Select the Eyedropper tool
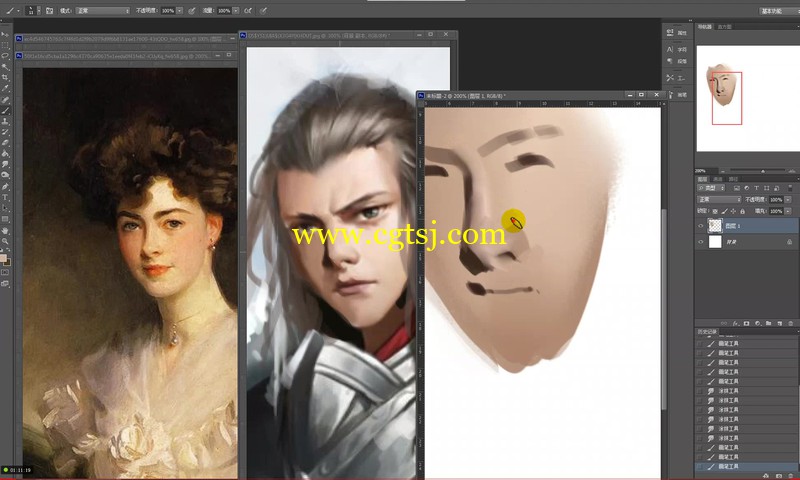Viewport: 800px width, 480px height. (5, 89)
